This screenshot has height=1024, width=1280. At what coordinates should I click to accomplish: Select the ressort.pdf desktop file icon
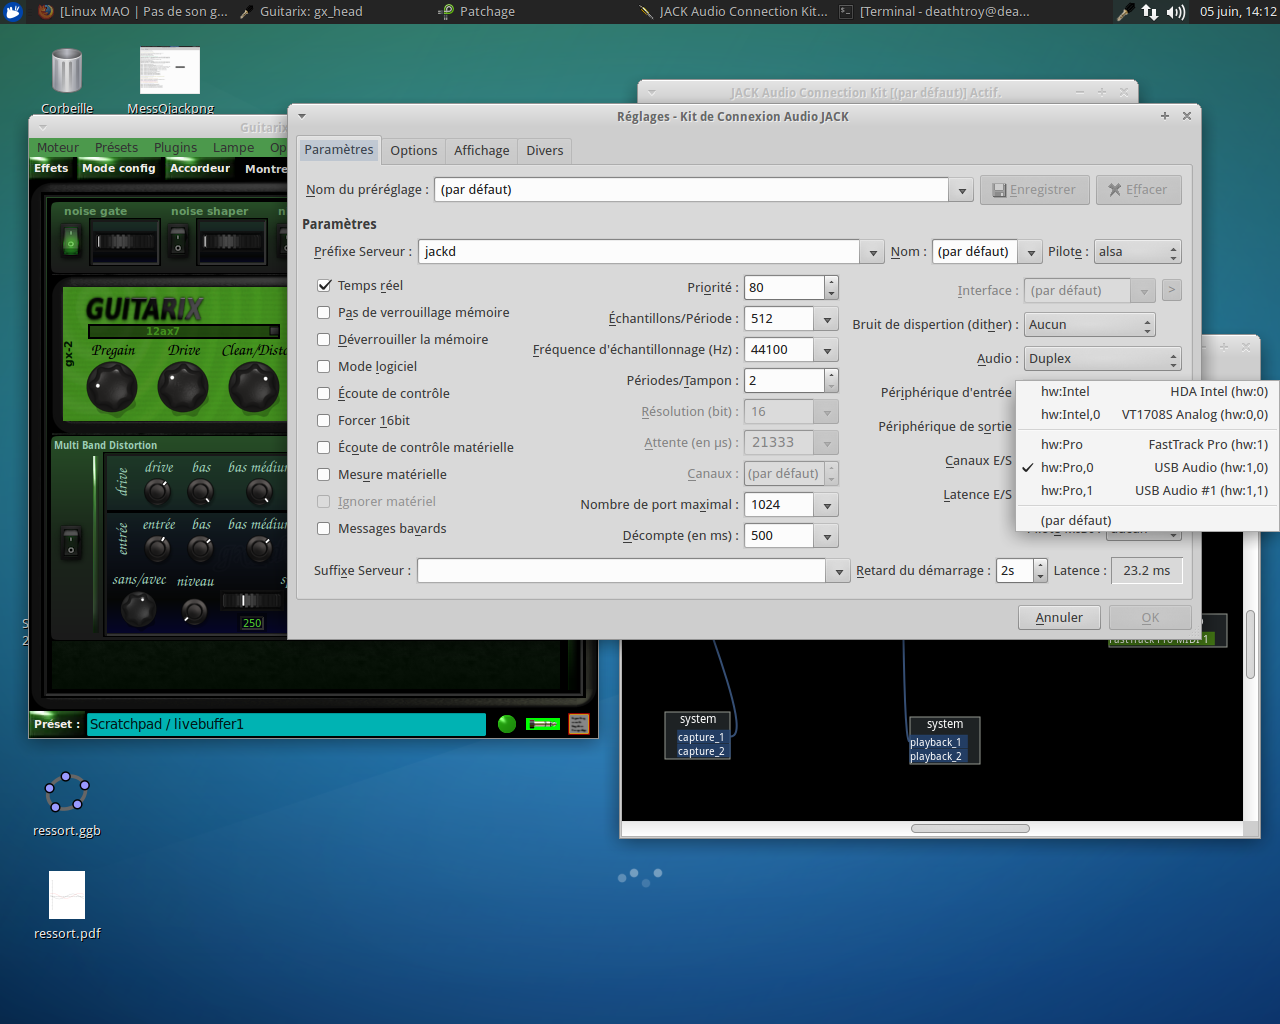coord(67,895)
